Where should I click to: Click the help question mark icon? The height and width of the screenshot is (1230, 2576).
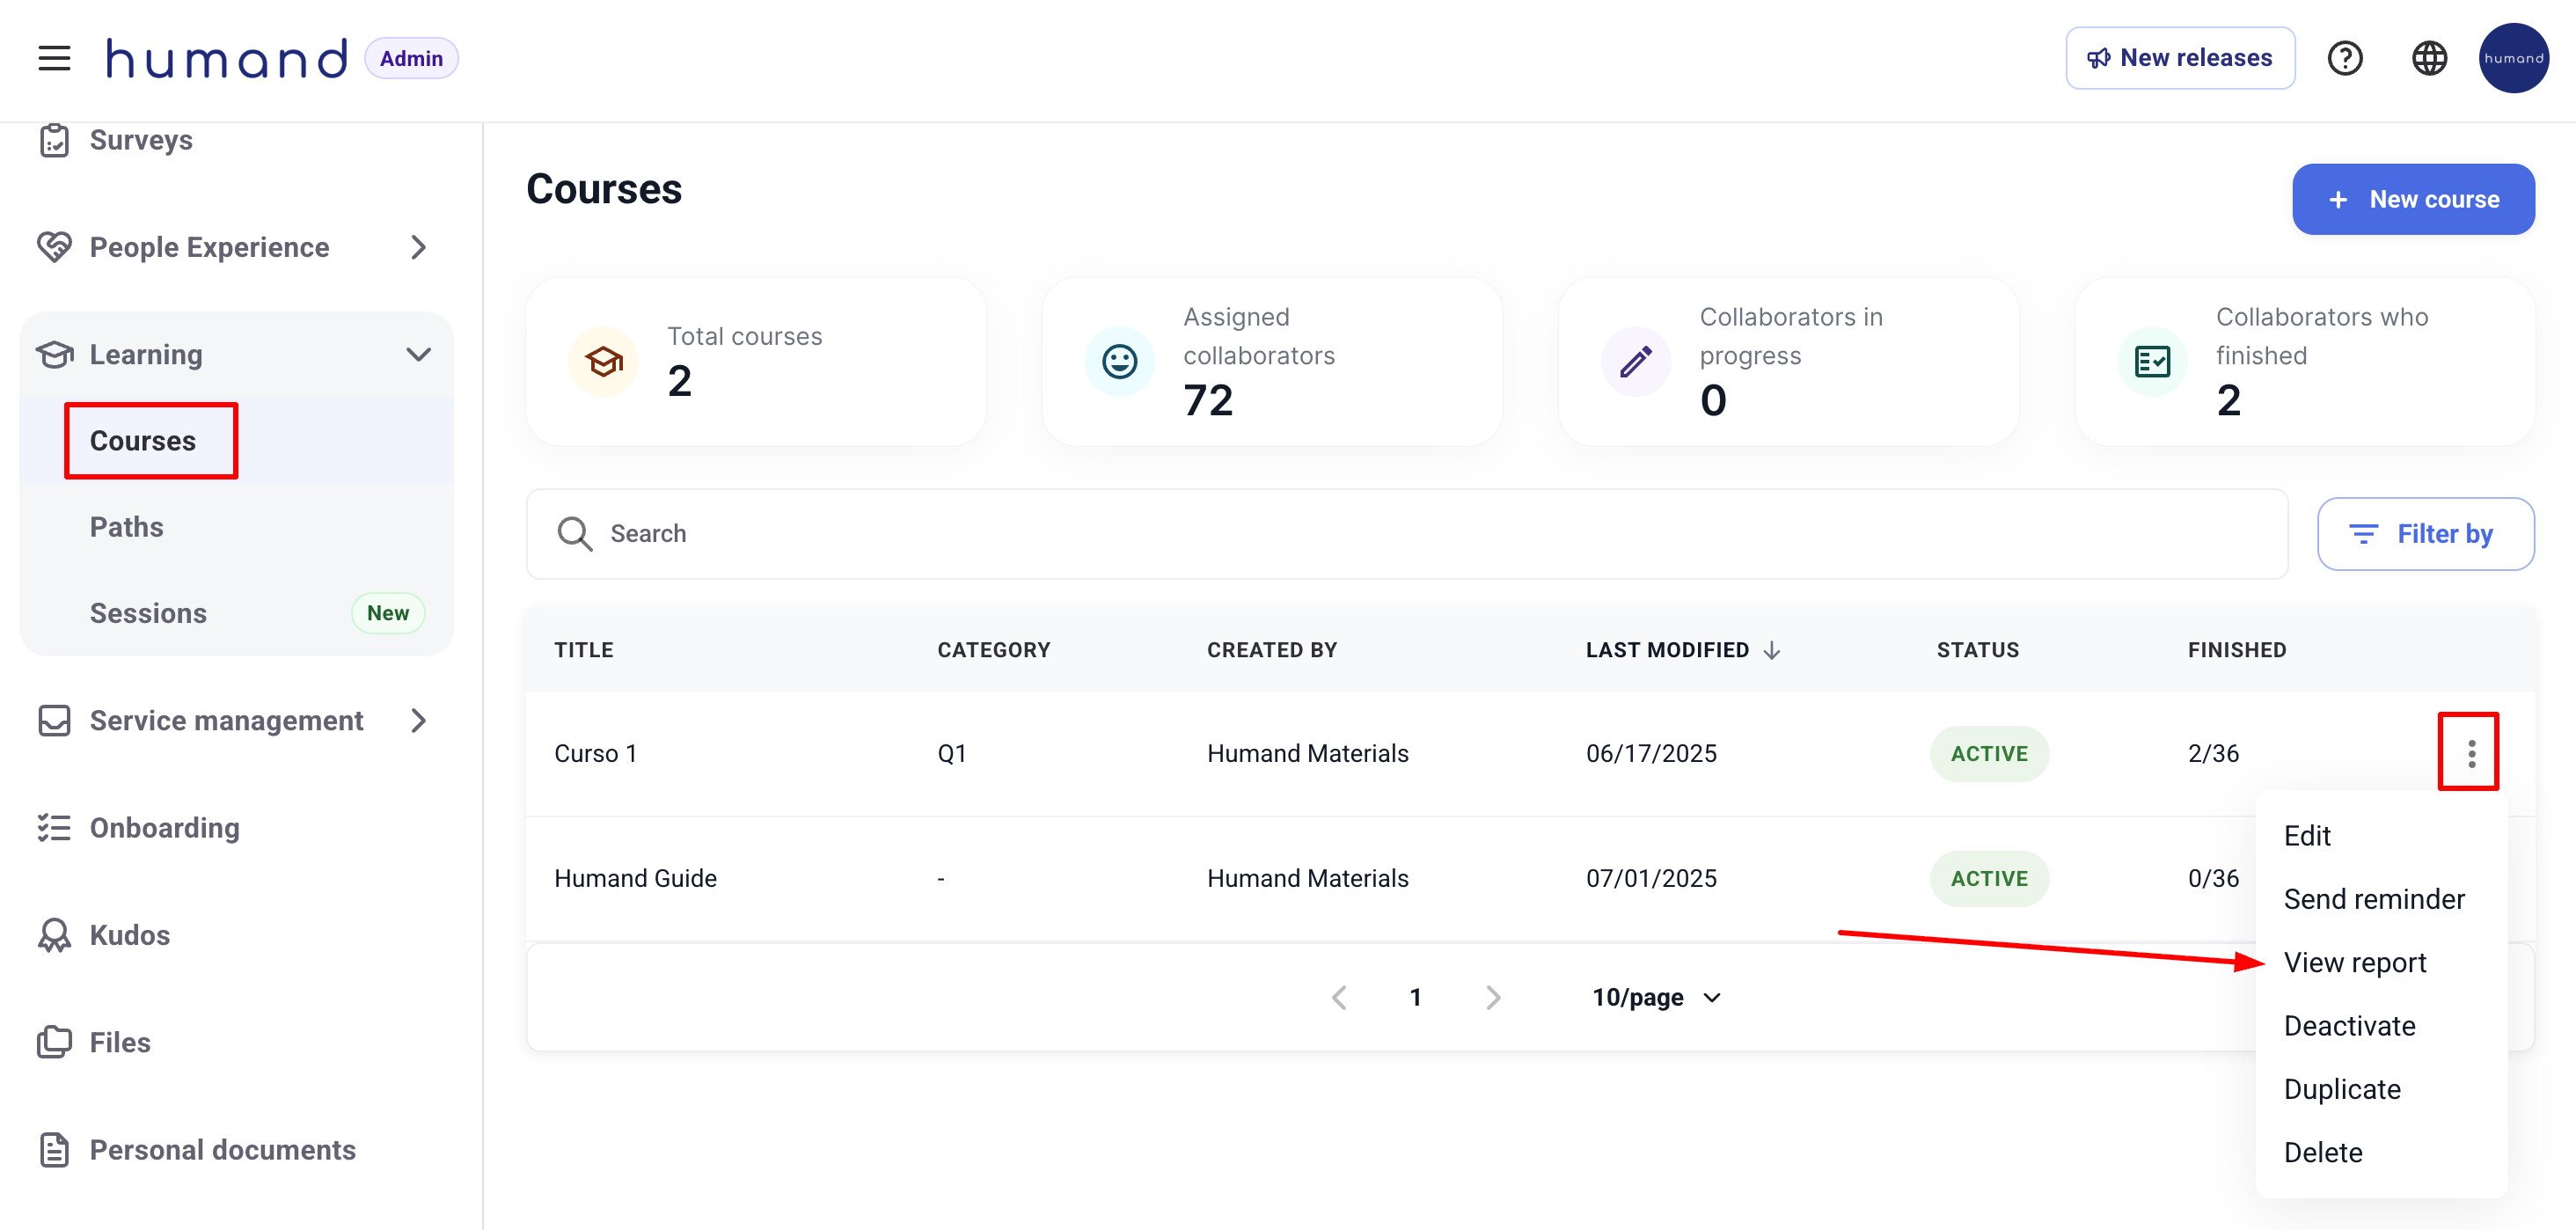click(x=2344, y=58)
